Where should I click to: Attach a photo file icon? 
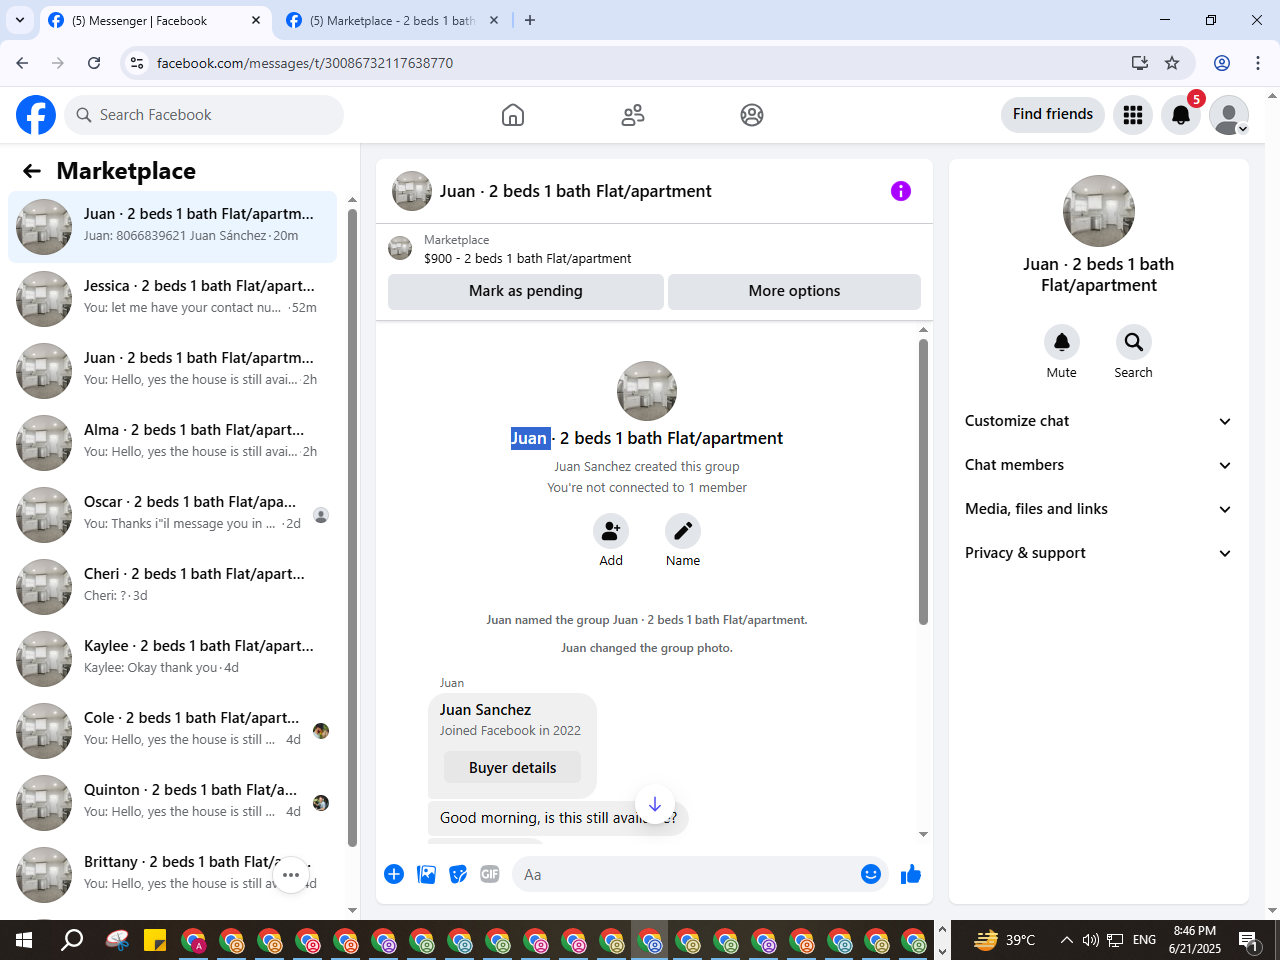427,875
